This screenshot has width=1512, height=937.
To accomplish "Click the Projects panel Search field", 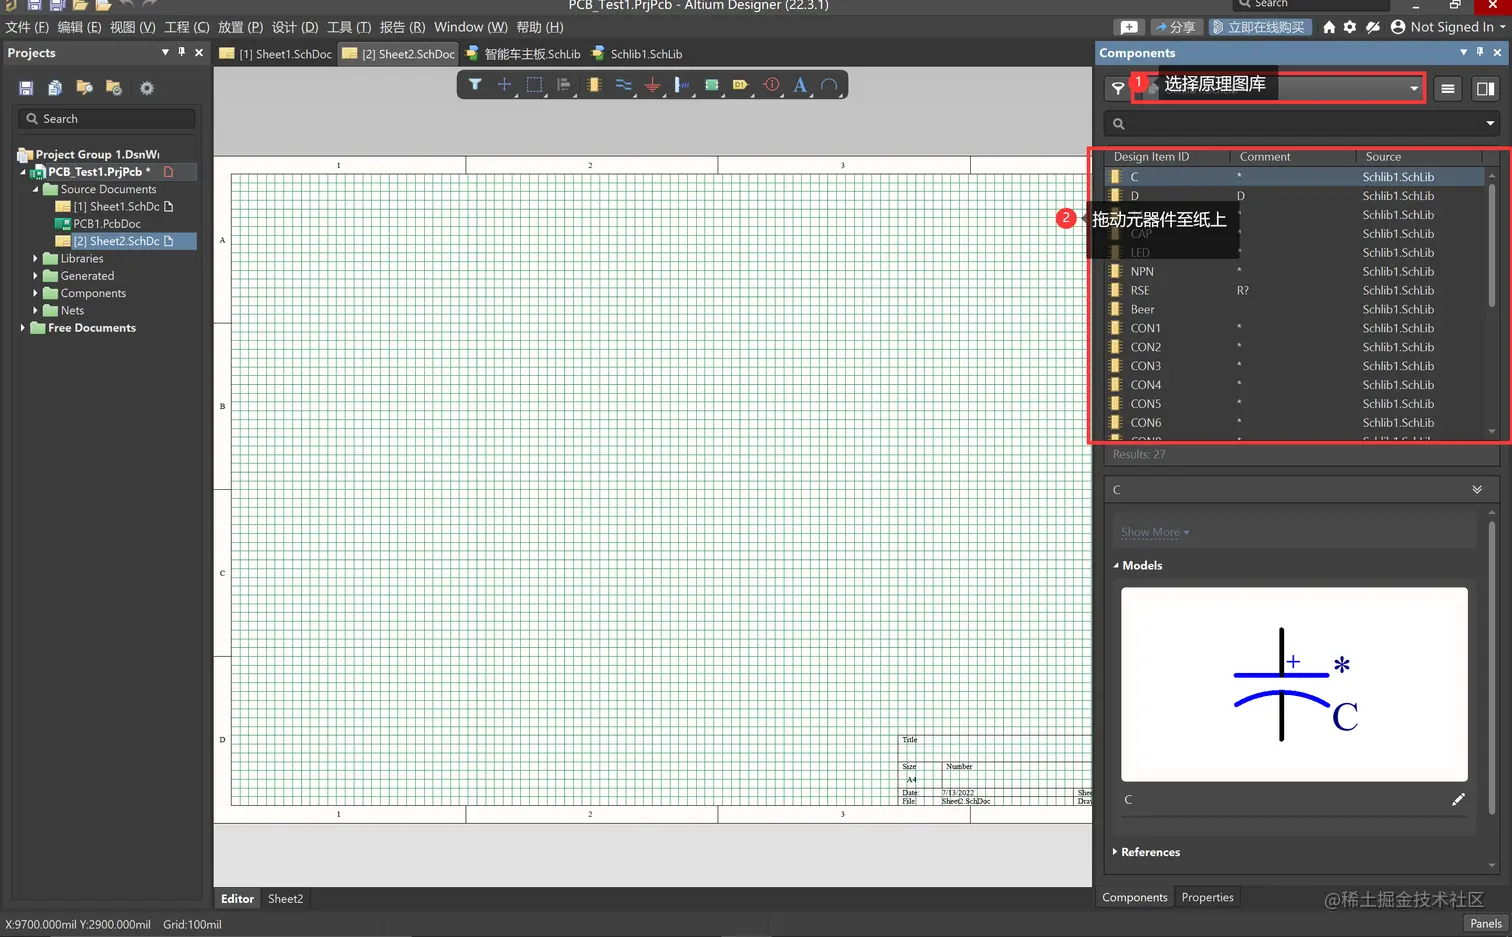I will click(107, 119).
